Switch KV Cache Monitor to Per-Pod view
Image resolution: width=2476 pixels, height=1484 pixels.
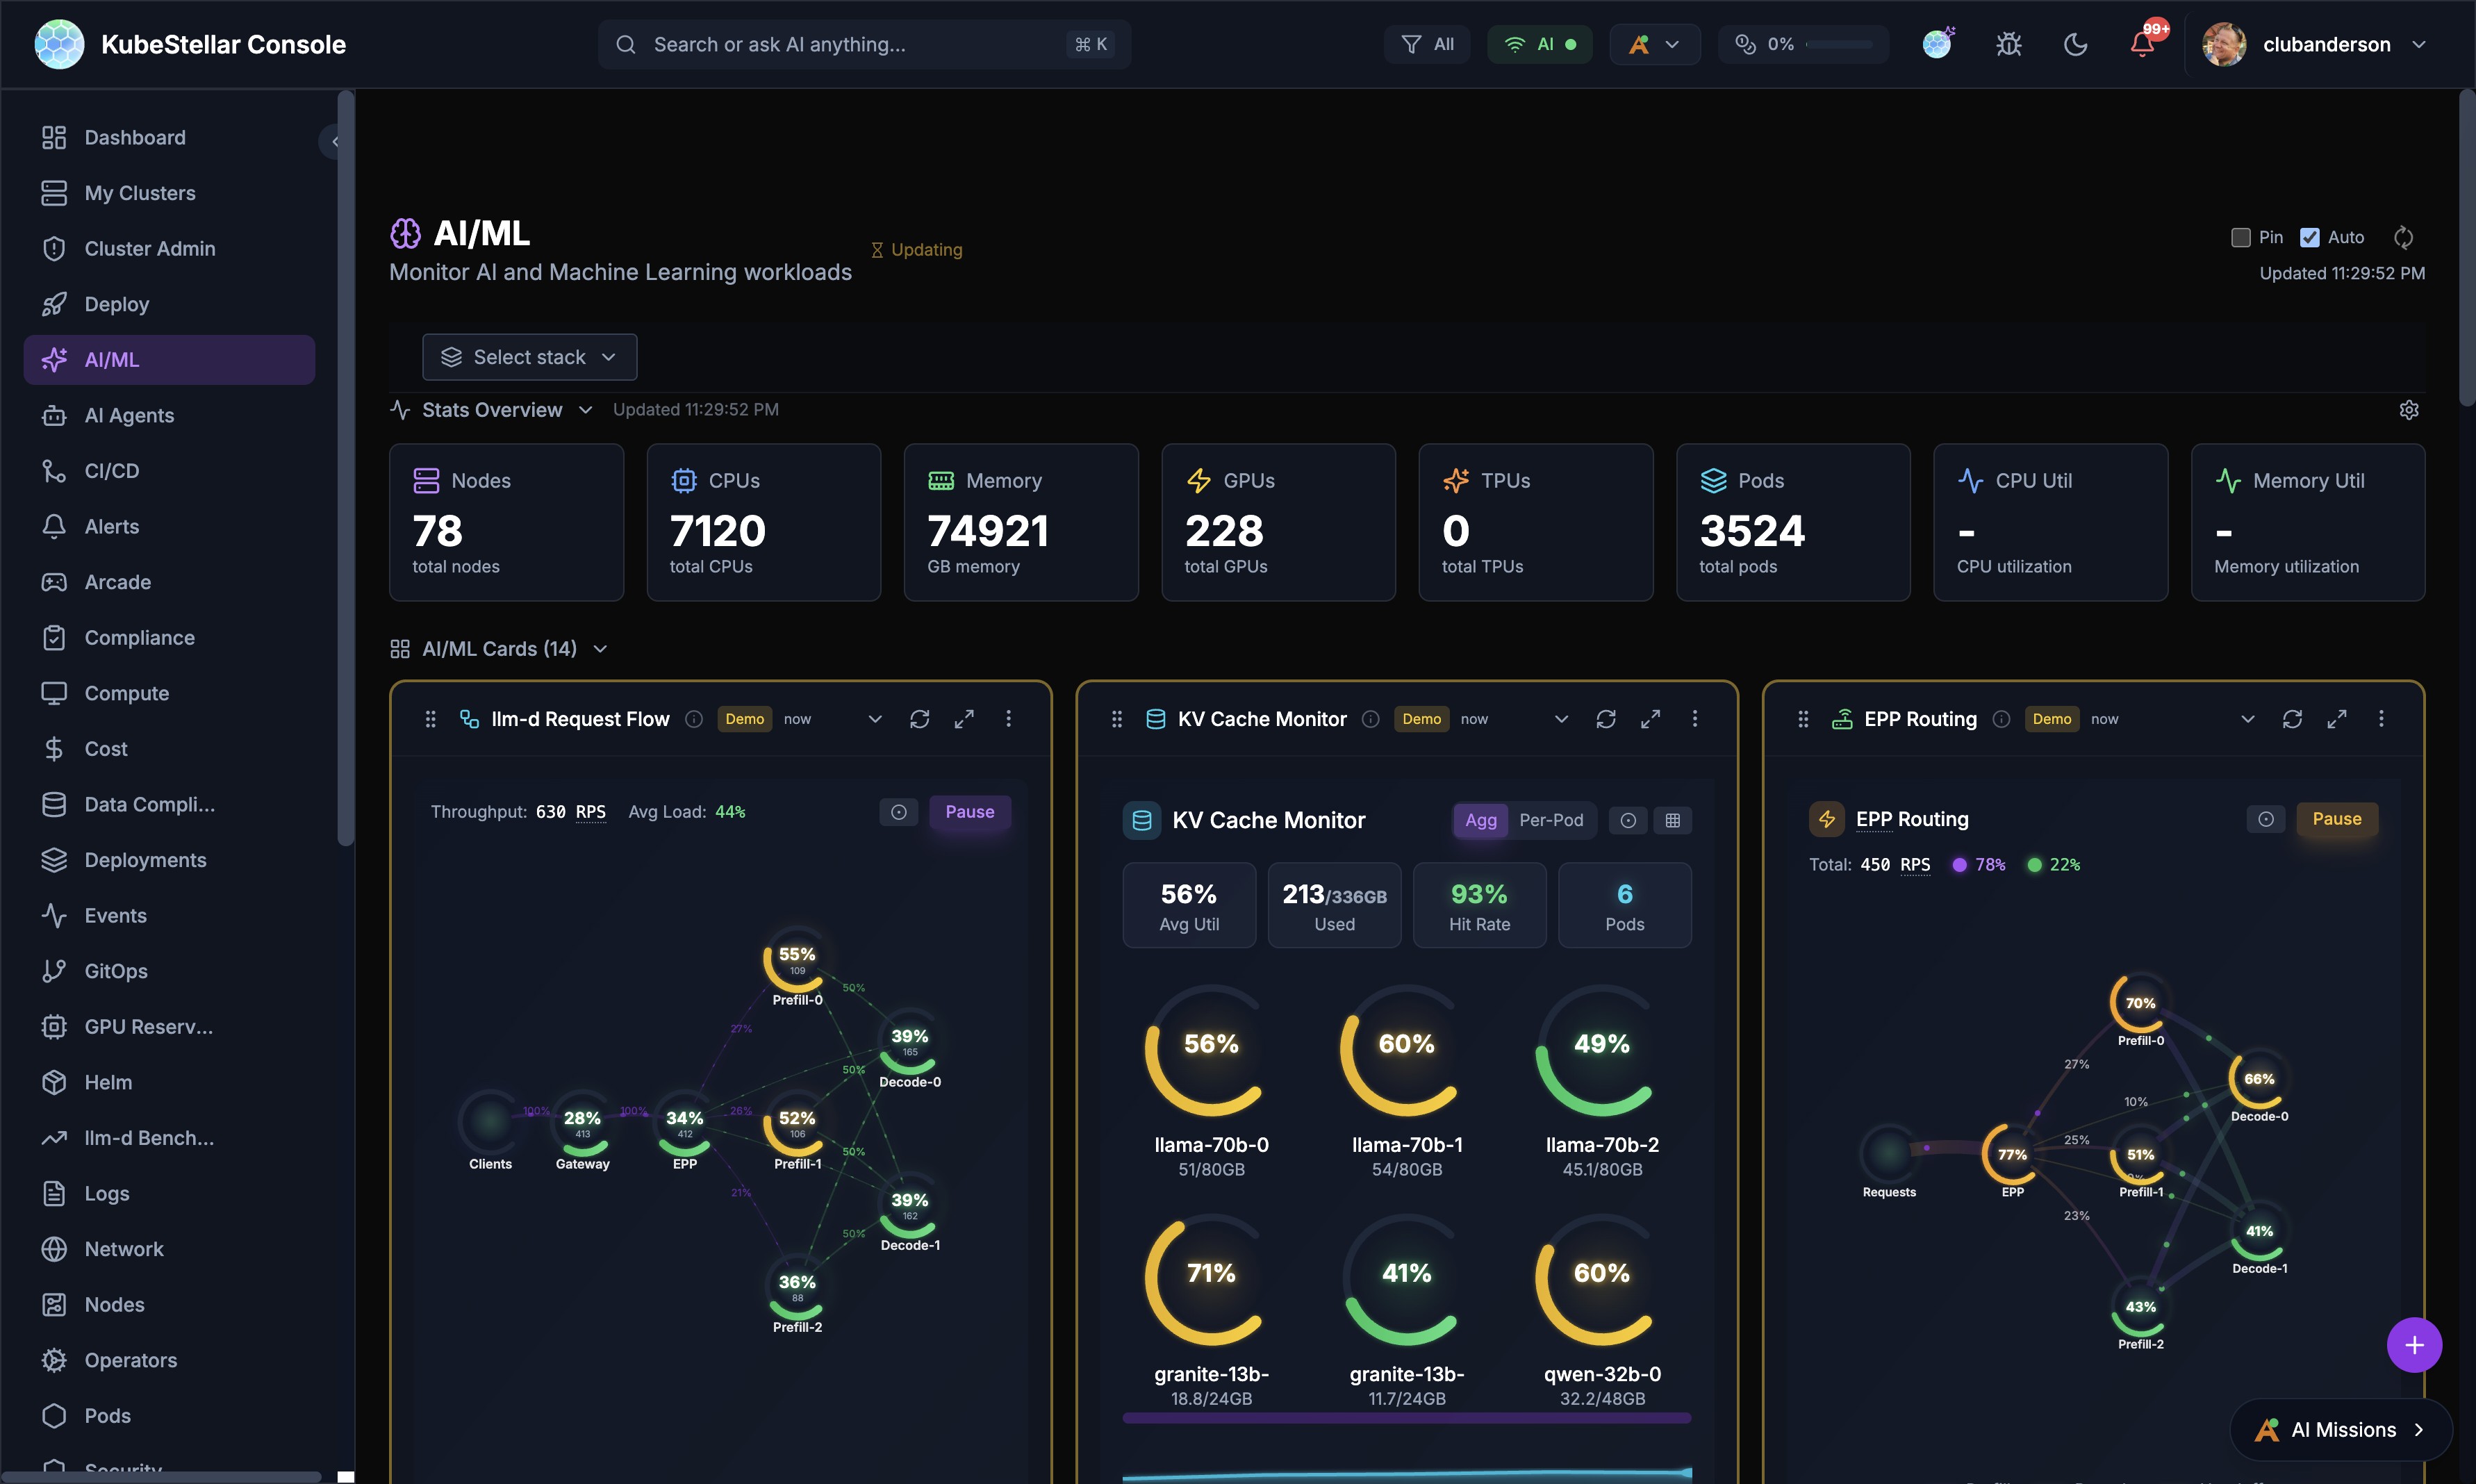tap(1552, 820)
